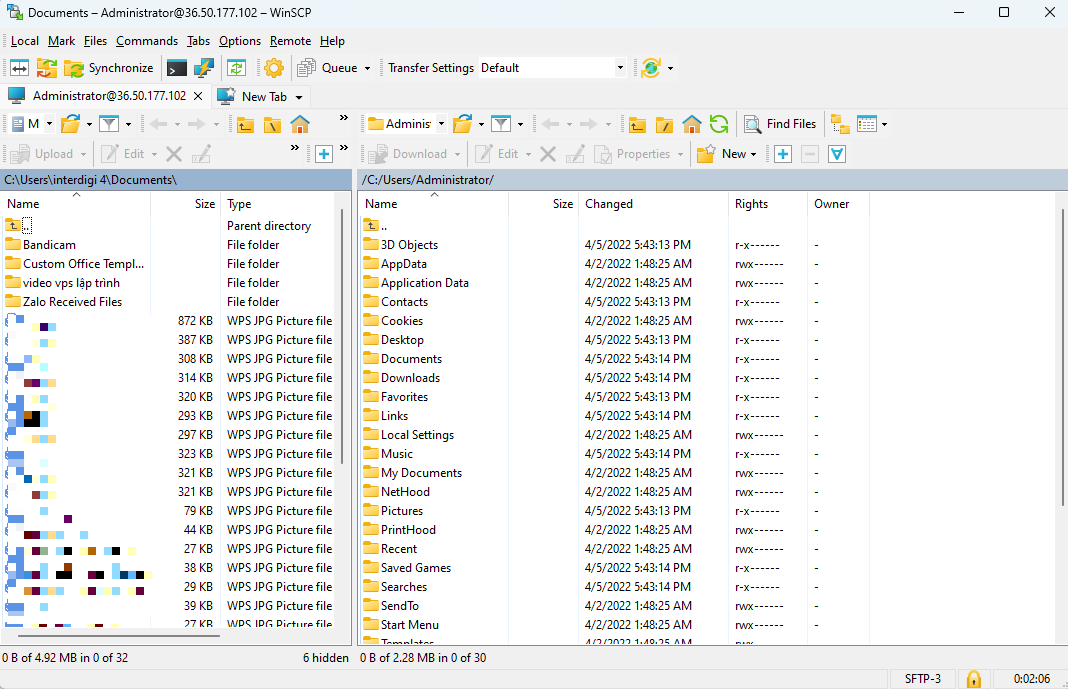Go to remote root directory icon
Image resolution: width=1068 pixels, height=689 pixels.
(x=665, y=125)
